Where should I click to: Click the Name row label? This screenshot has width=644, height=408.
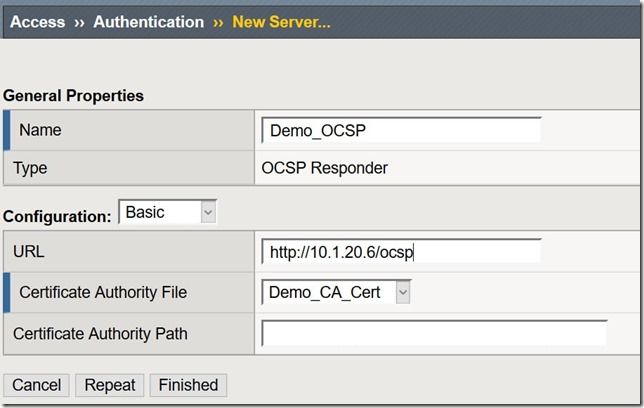click(x=39, y=130)
